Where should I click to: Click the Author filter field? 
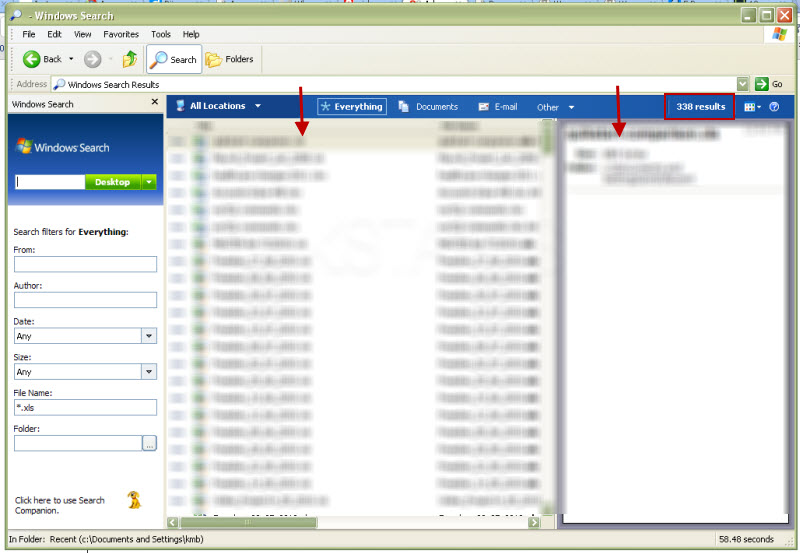(85, 300)
